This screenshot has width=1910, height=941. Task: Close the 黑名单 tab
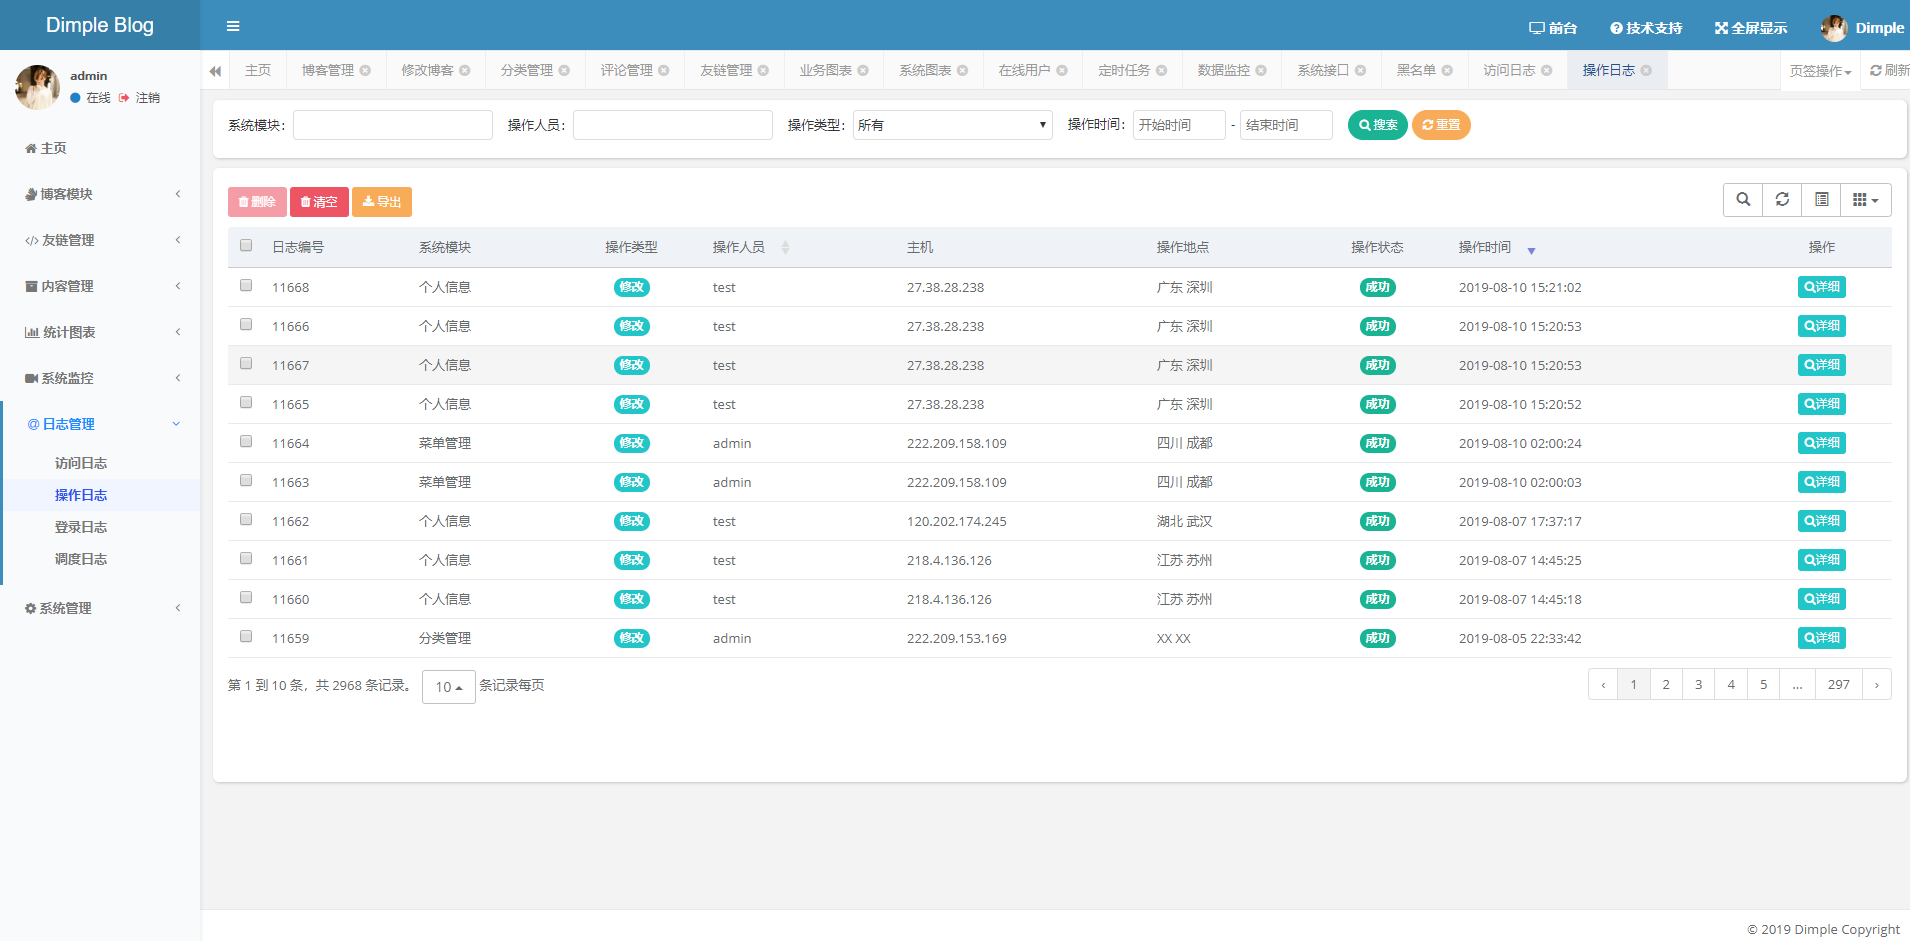point(1447,70)
